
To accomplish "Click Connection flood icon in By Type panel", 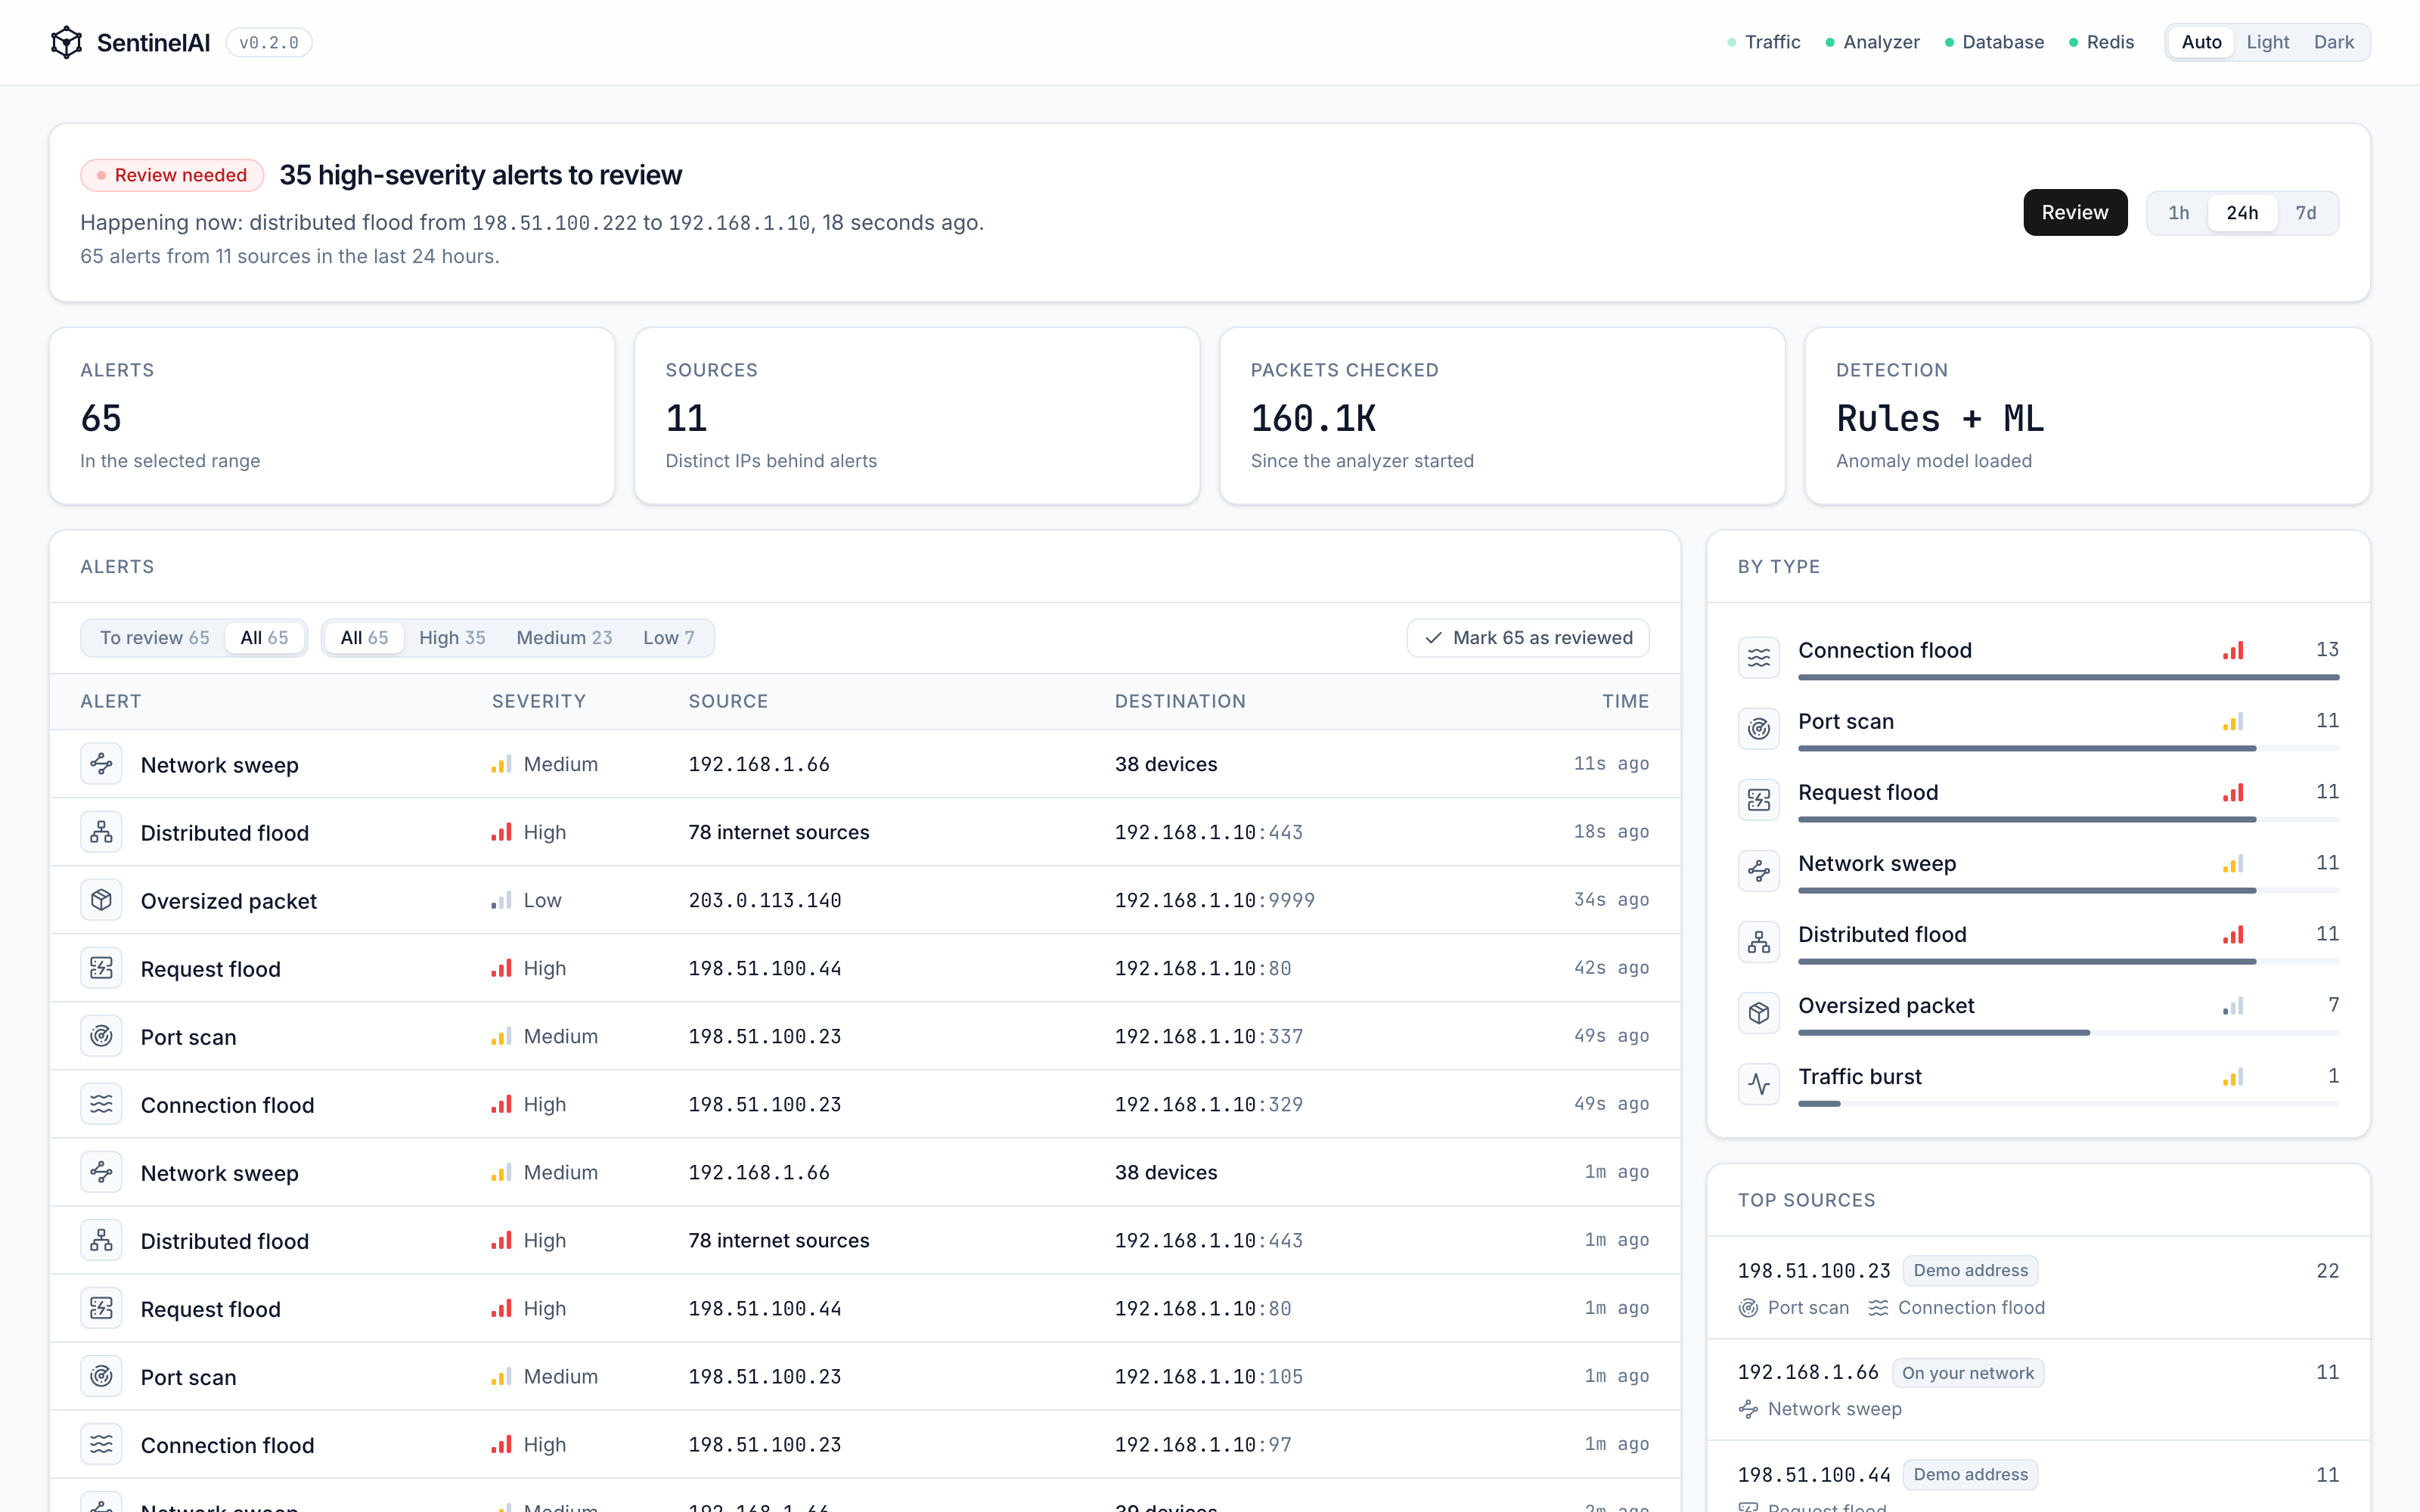I will (x=1758, y=658).
